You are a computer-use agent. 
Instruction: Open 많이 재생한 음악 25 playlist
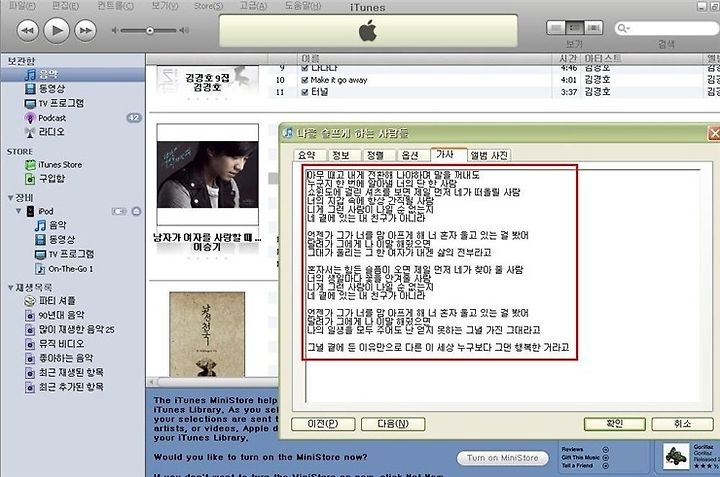click(x=76, y=329)
